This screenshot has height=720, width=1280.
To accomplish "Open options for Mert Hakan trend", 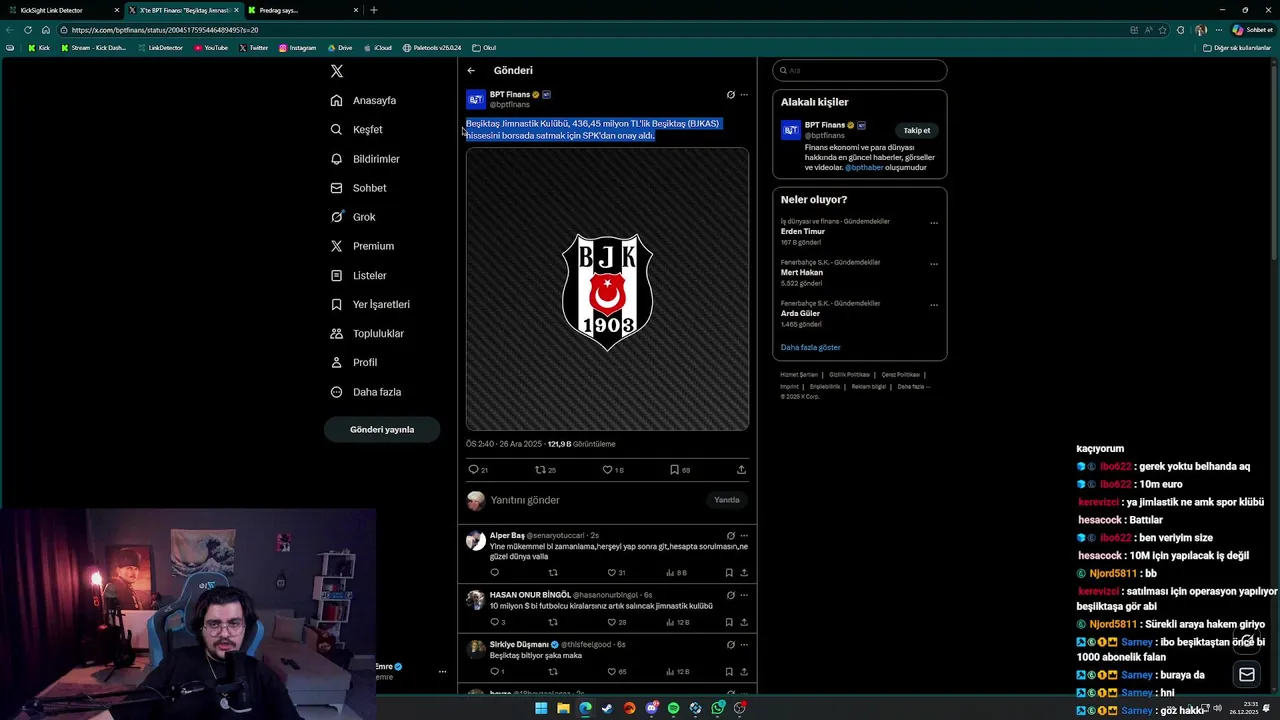I will point(934,264).
